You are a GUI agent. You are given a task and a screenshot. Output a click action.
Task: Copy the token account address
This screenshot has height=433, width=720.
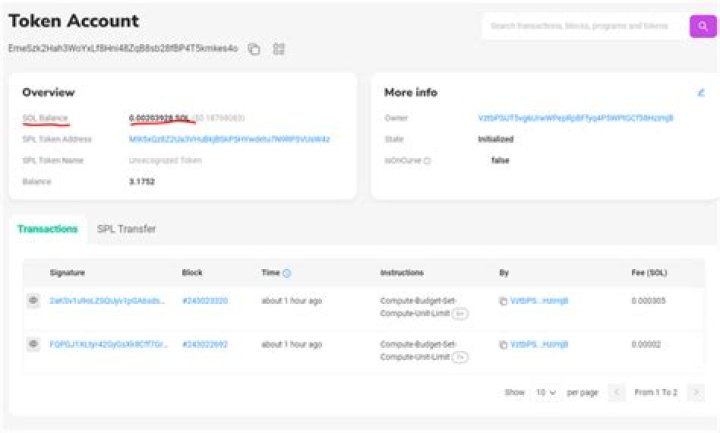254,49
